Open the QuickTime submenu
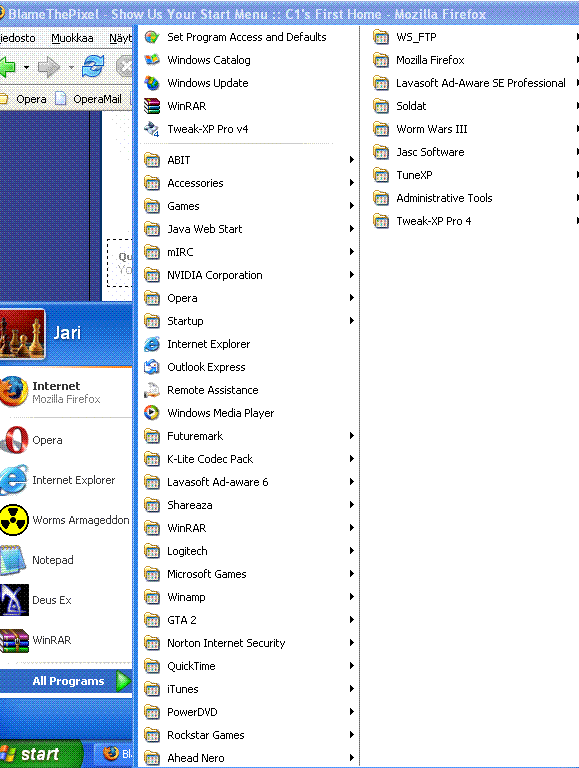 click(248, 666)
